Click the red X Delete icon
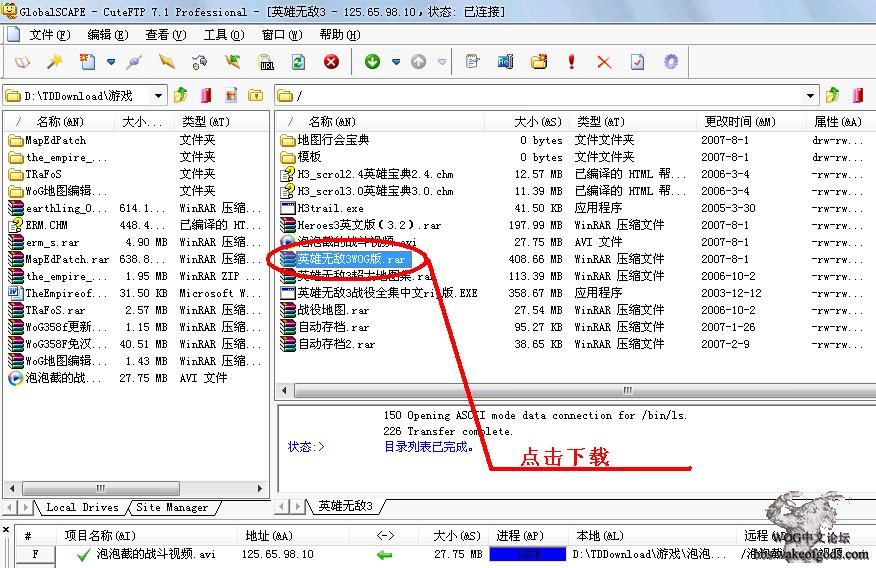This screenshot has height=568, width=876. coord(604,62)
